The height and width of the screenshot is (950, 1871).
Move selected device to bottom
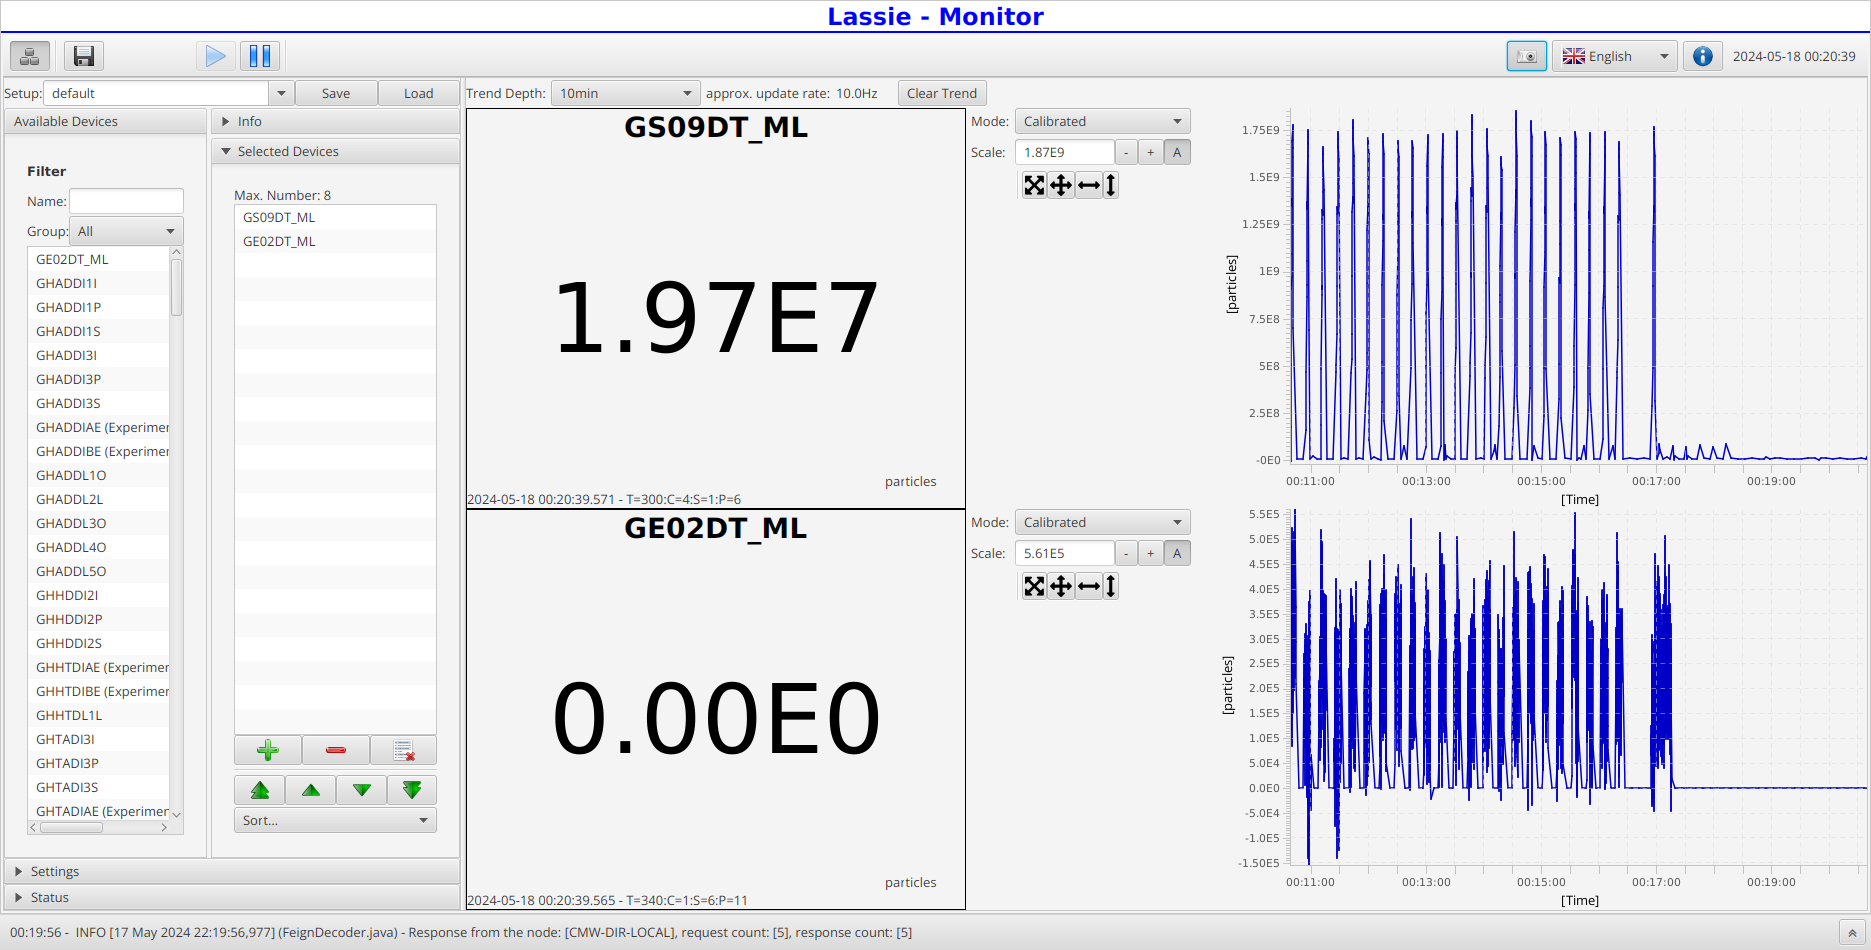(x=412, y=790)
